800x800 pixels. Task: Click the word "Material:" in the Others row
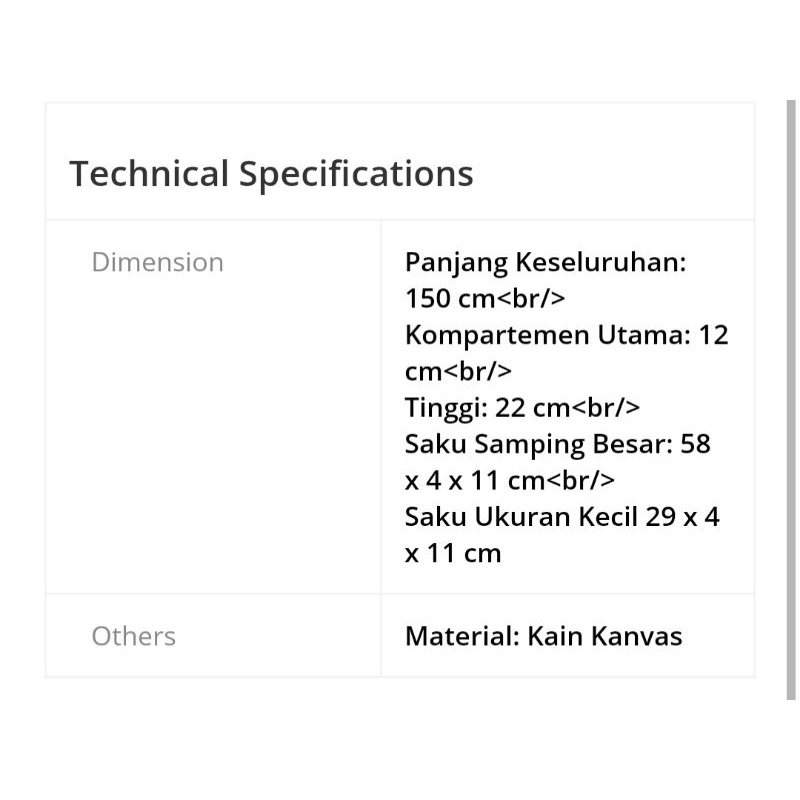coord(461,636)
